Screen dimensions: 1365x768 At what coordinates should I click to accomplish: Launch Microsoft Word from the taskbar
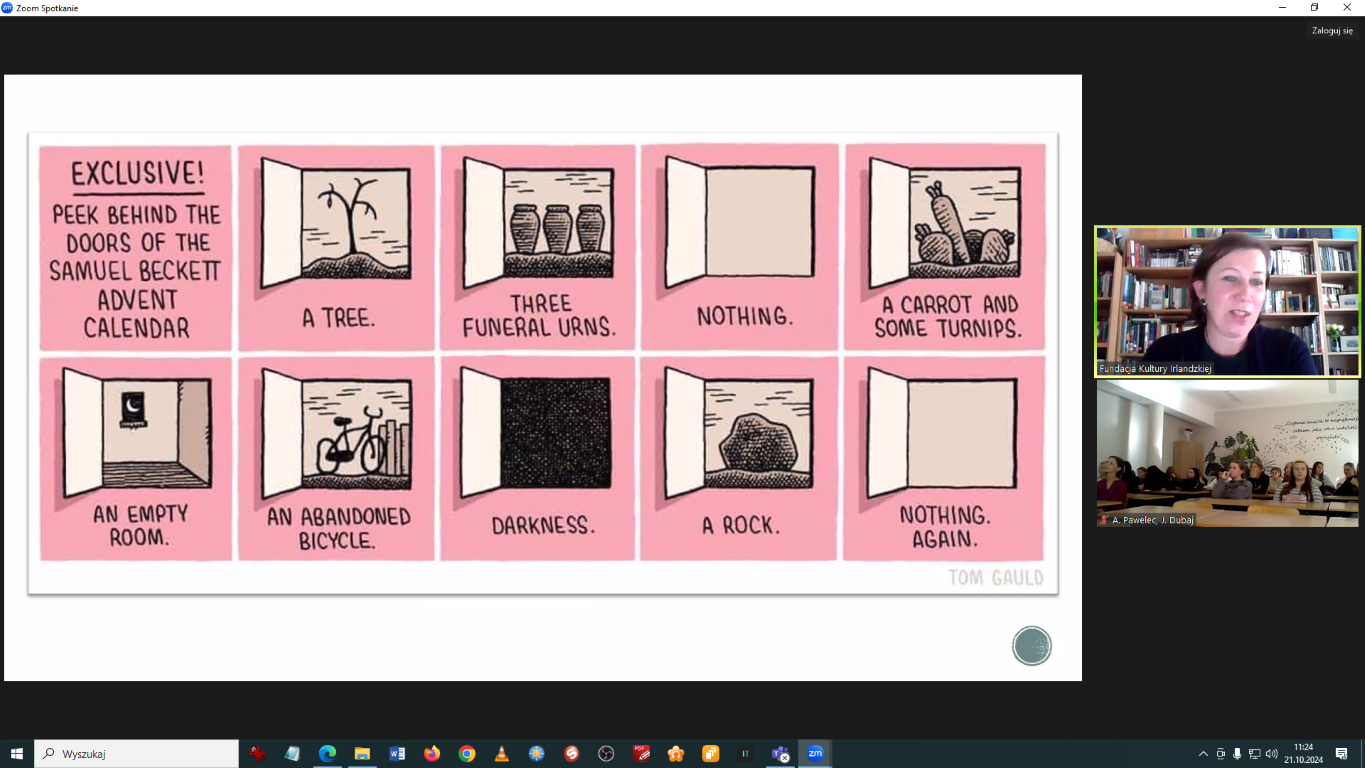(x=397, y=753)
